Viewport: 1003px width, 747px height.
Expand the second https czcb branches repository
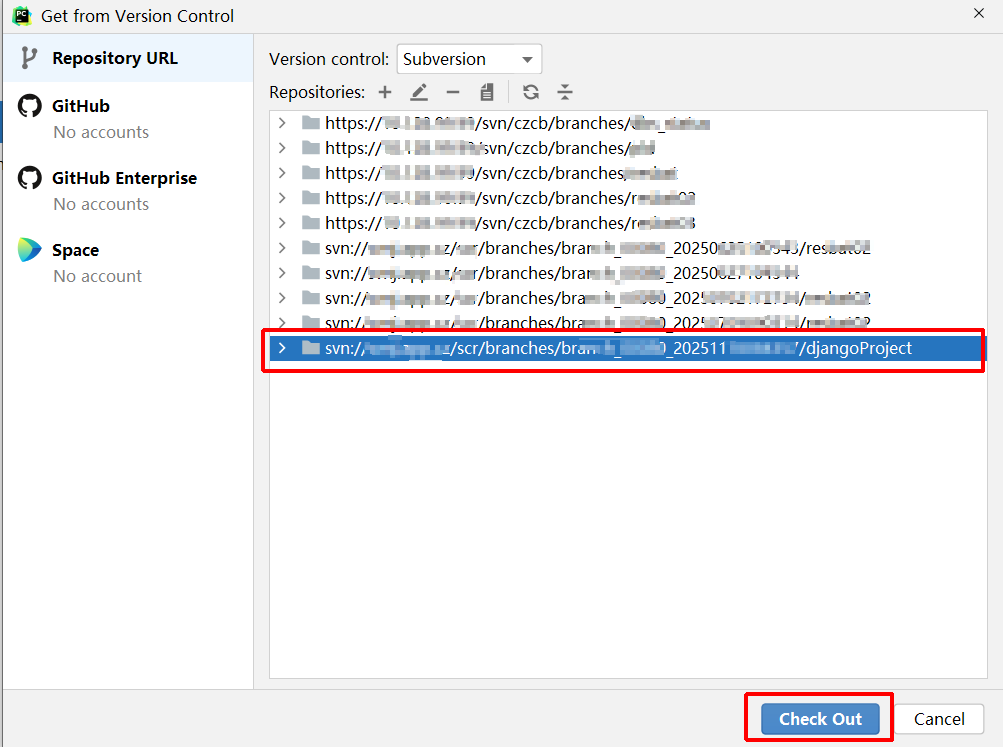point(282,148)
